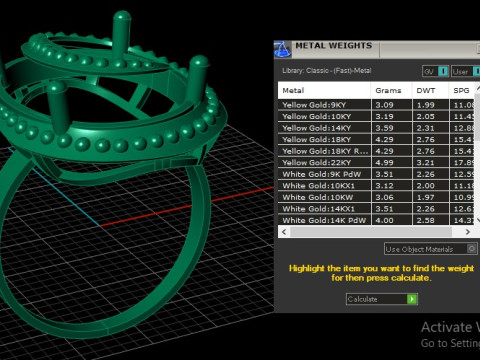The height and width of the screenshot is (360, 480).
Task: Click the grams value for Yellow Gold:18KY
Action: click(391, 139)
